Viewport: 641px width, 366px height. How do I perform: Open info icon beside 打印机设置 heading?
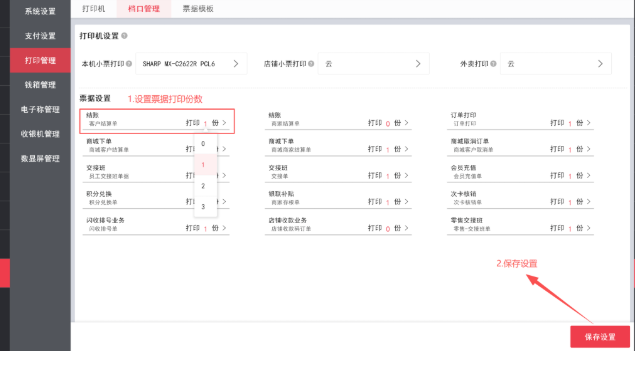124,36
